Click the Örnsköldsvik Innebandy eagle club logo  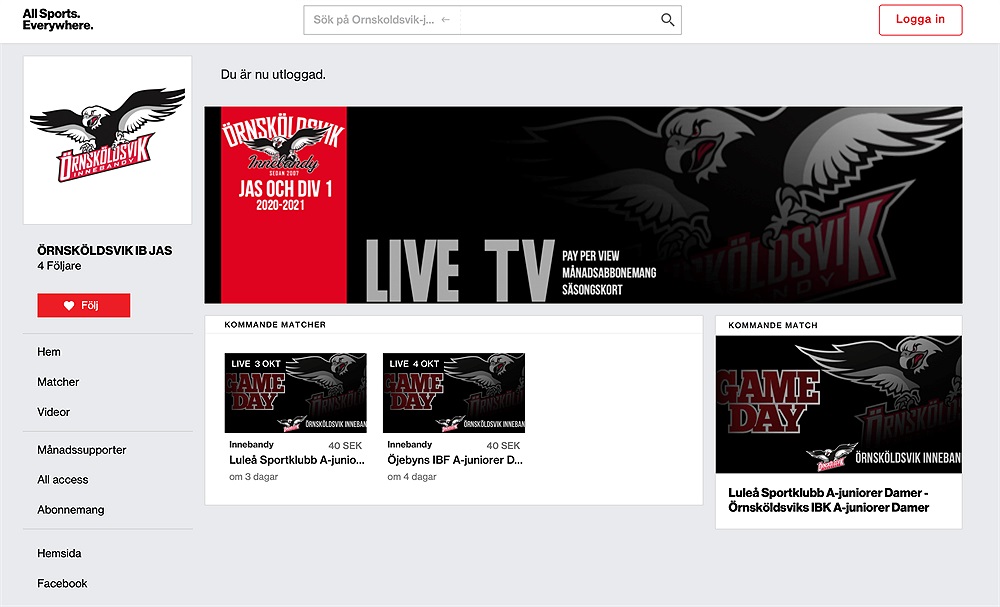108,140
